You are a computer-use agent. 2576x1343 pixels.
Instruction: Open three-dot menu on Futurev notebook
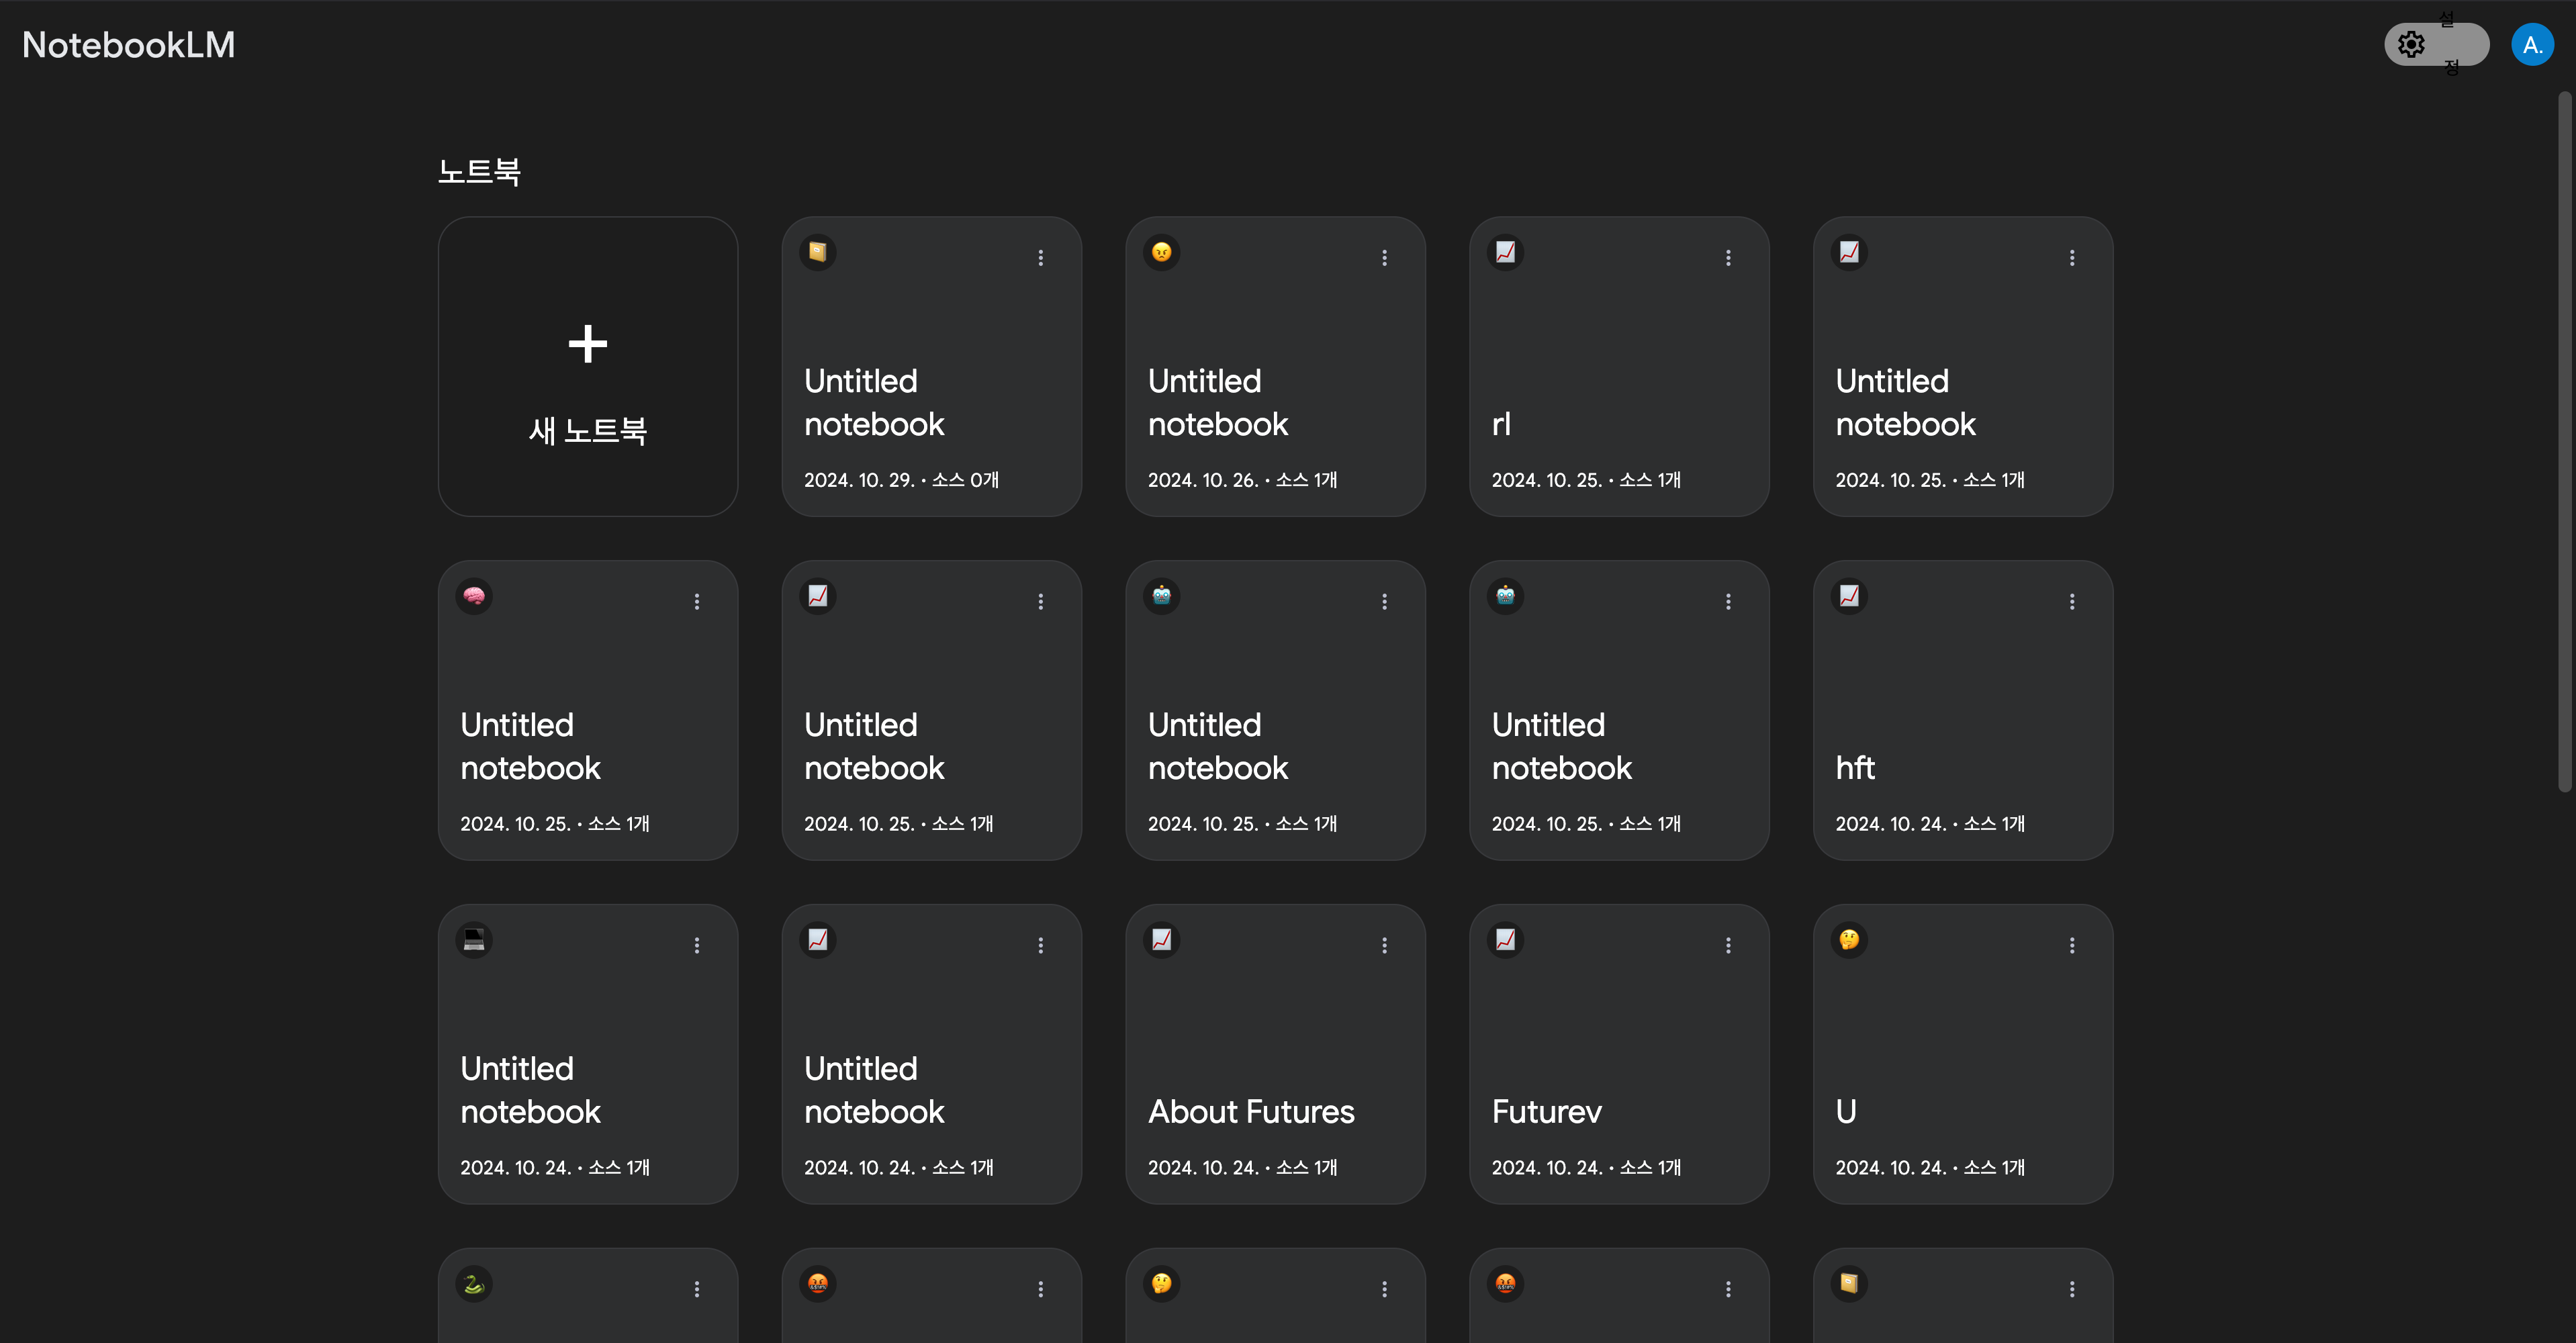[x=1728, y=946]
